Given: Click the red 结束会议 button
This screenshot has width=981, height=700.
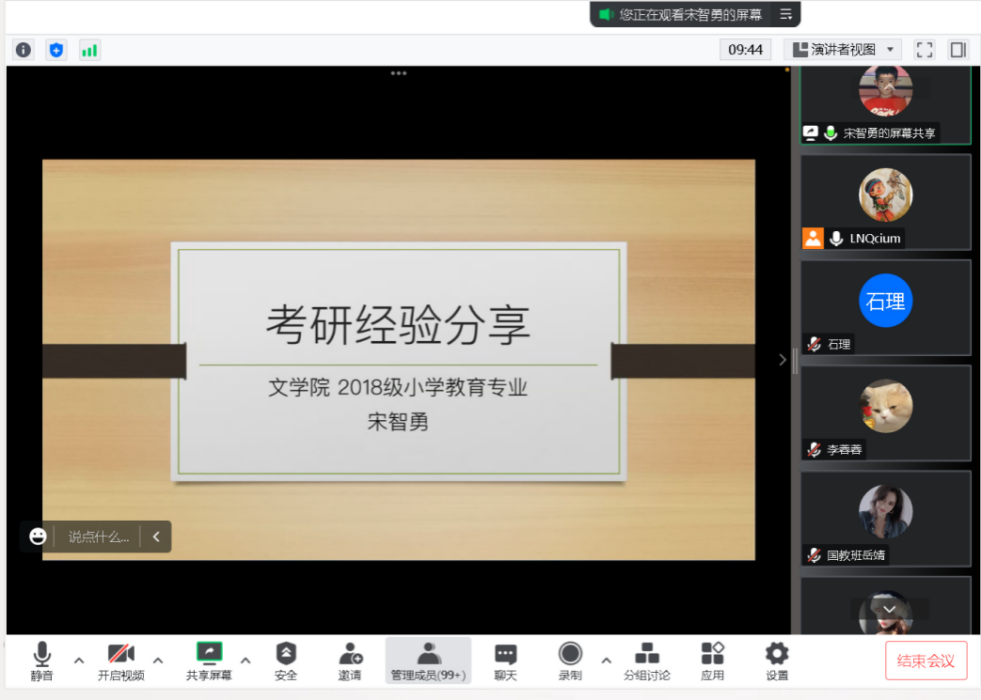Looking at the screenshot, I should click(926, 661).
